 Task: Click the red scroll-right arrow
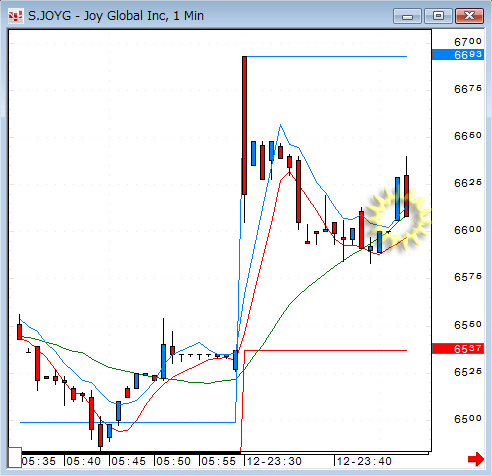476,459
